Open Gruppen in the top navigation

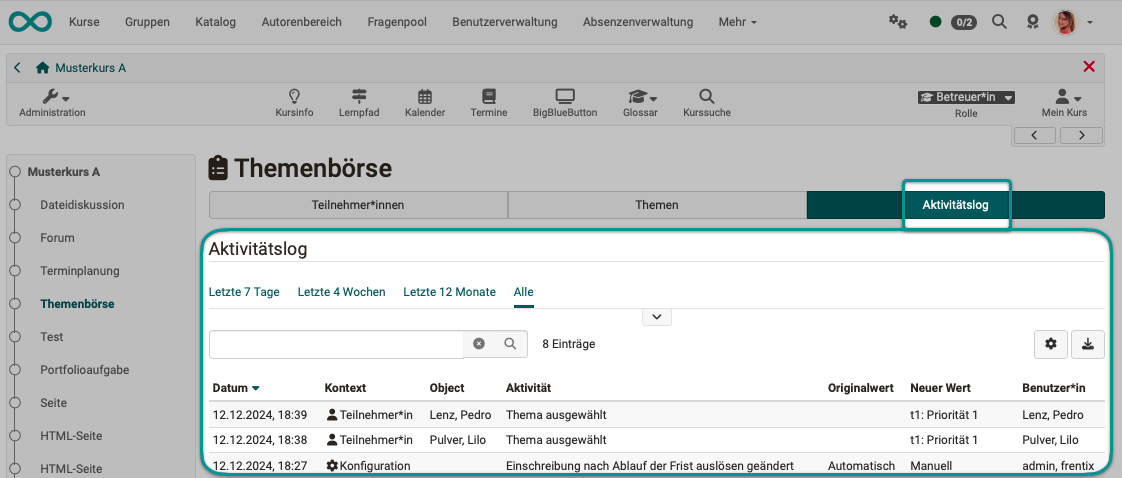[147, 22]
